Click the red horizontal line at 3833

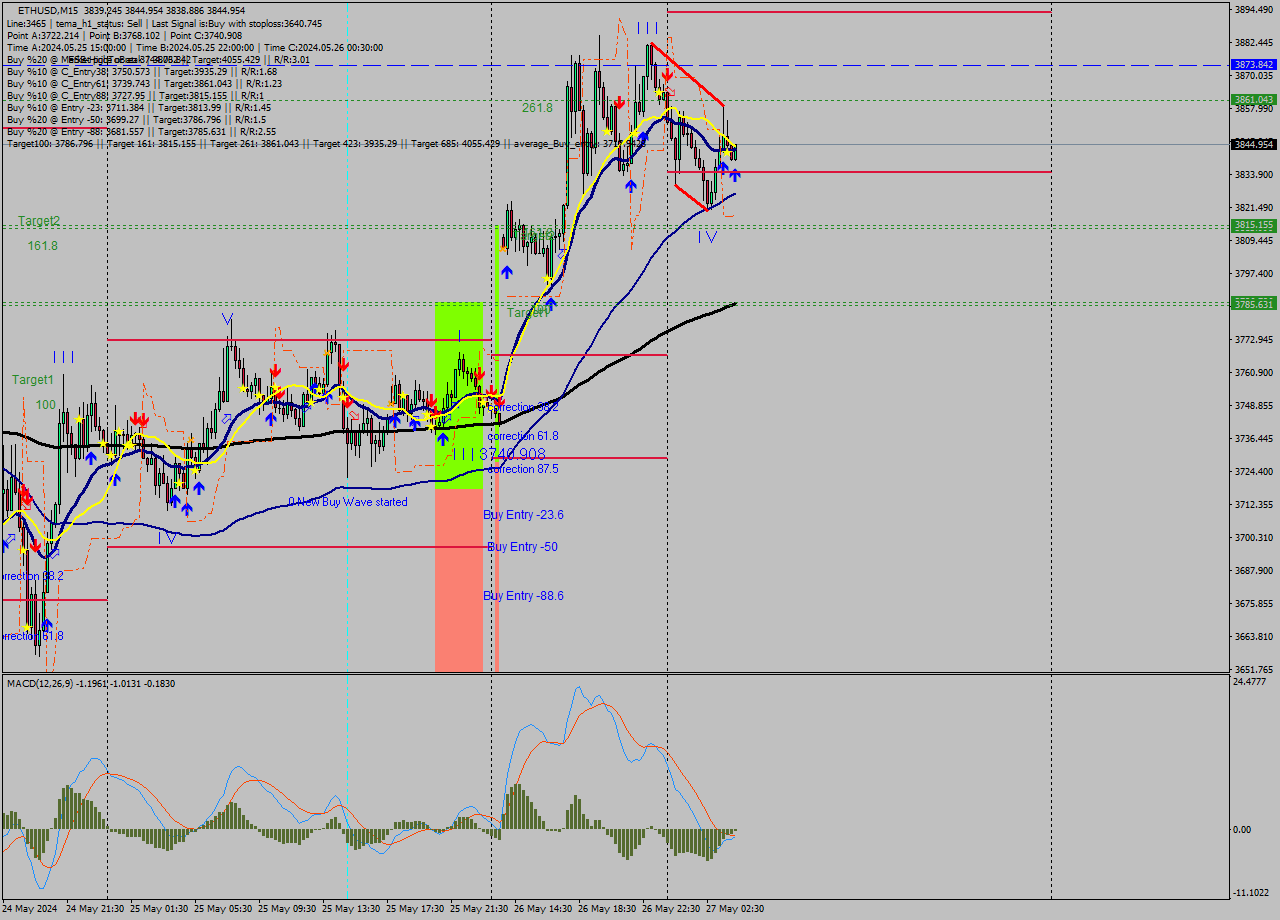[x=859, y=172]
